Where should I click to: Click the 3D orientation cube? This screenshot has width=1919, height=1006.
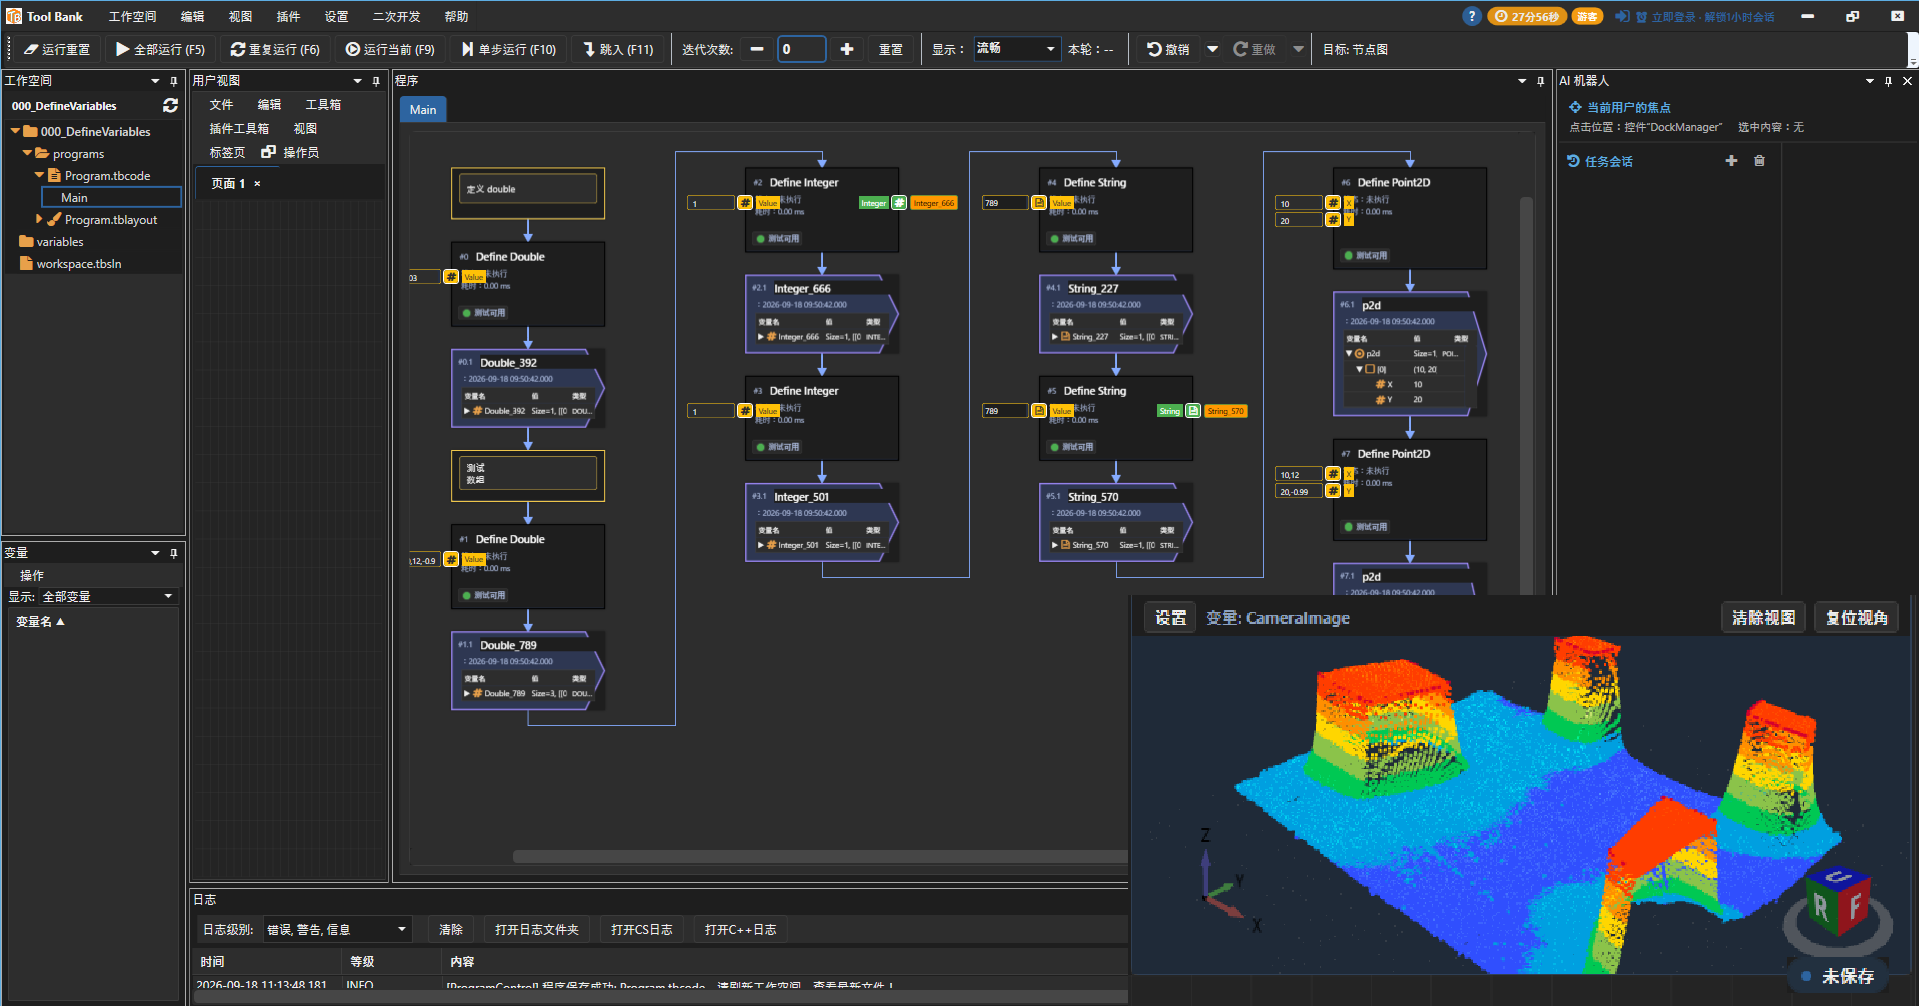[x=1838, y=901]
